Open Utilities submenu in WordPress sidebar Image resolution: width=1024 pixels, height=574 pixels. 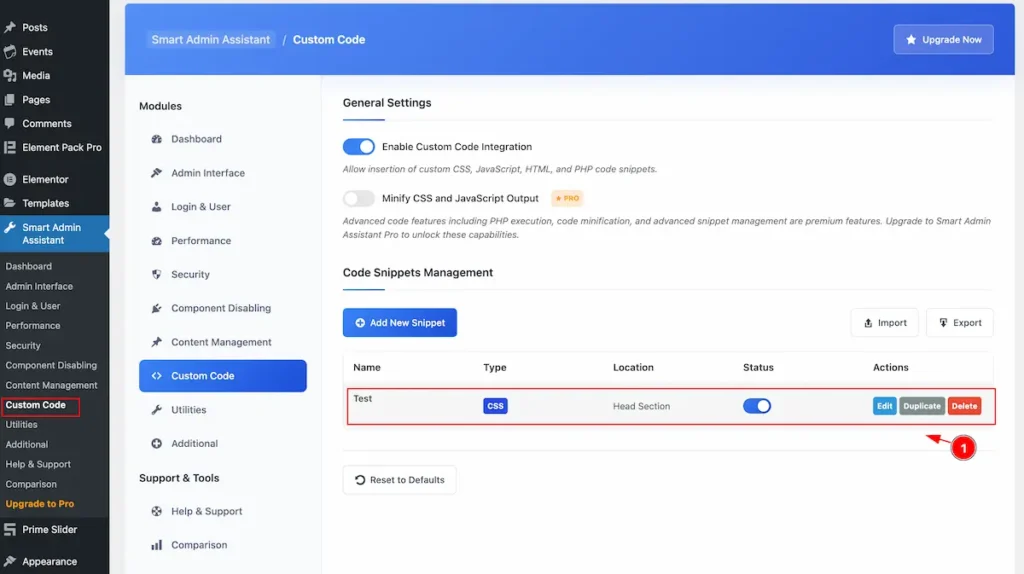pyautogui.click(x=22, y=424)
